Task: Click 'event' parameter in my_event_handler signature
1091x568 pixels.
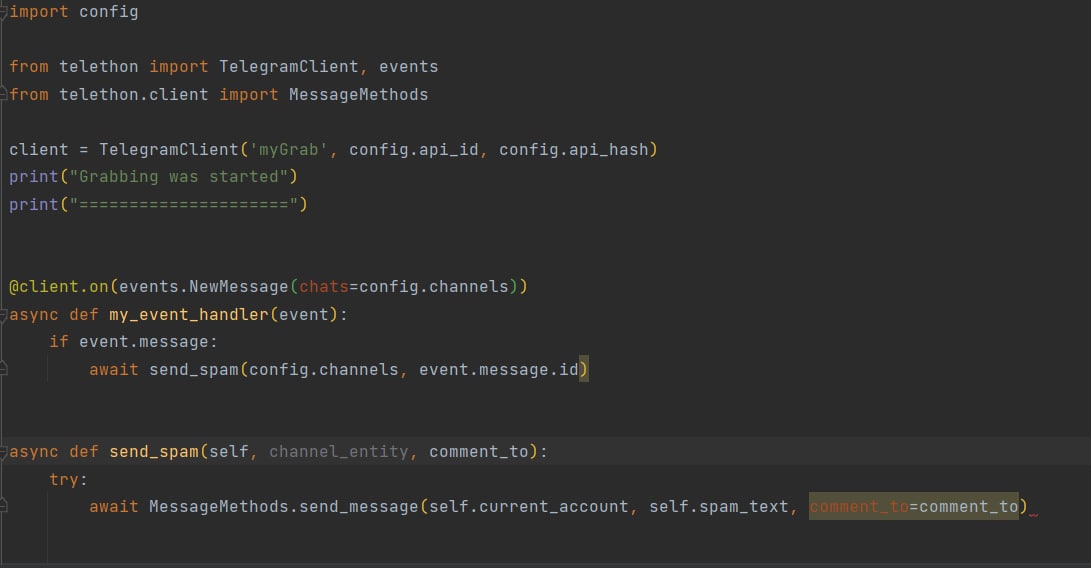Action: coord(303,315)
